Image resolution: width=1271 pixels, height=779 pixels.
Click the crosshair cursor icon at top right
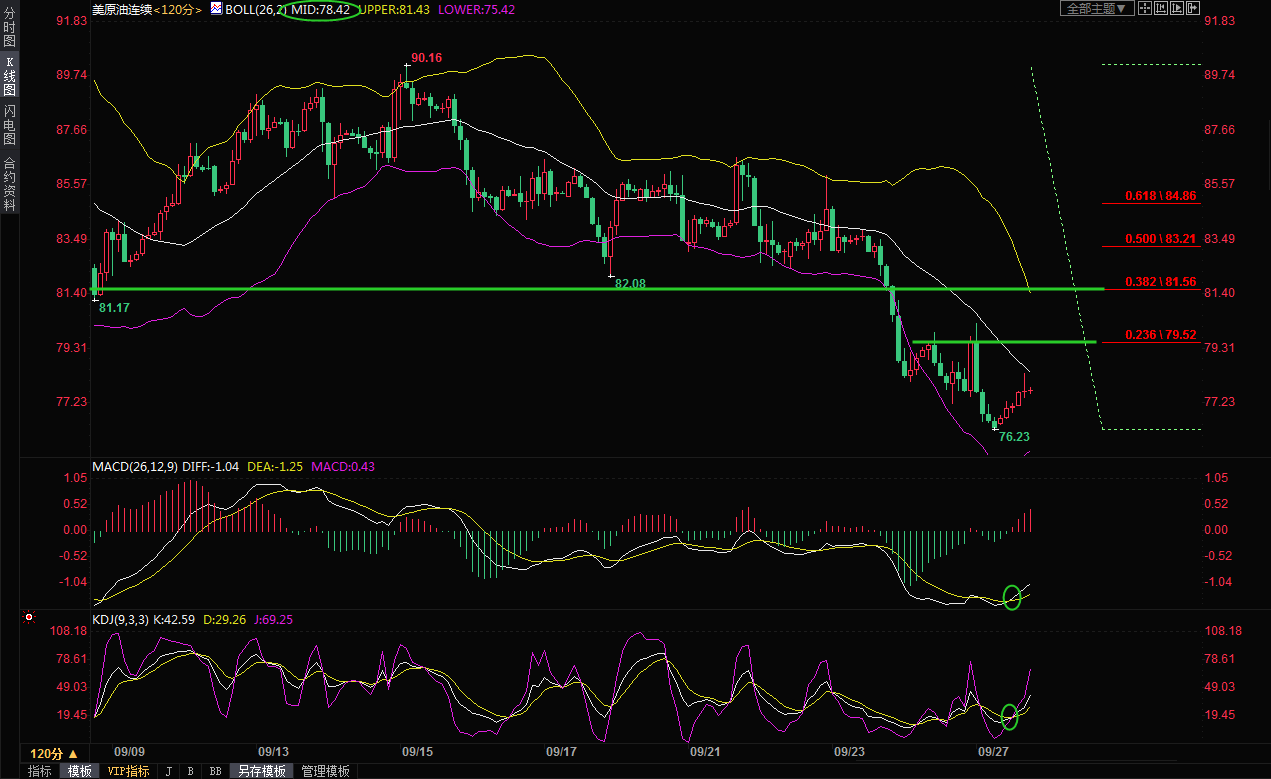click(x=1143, y=8)
